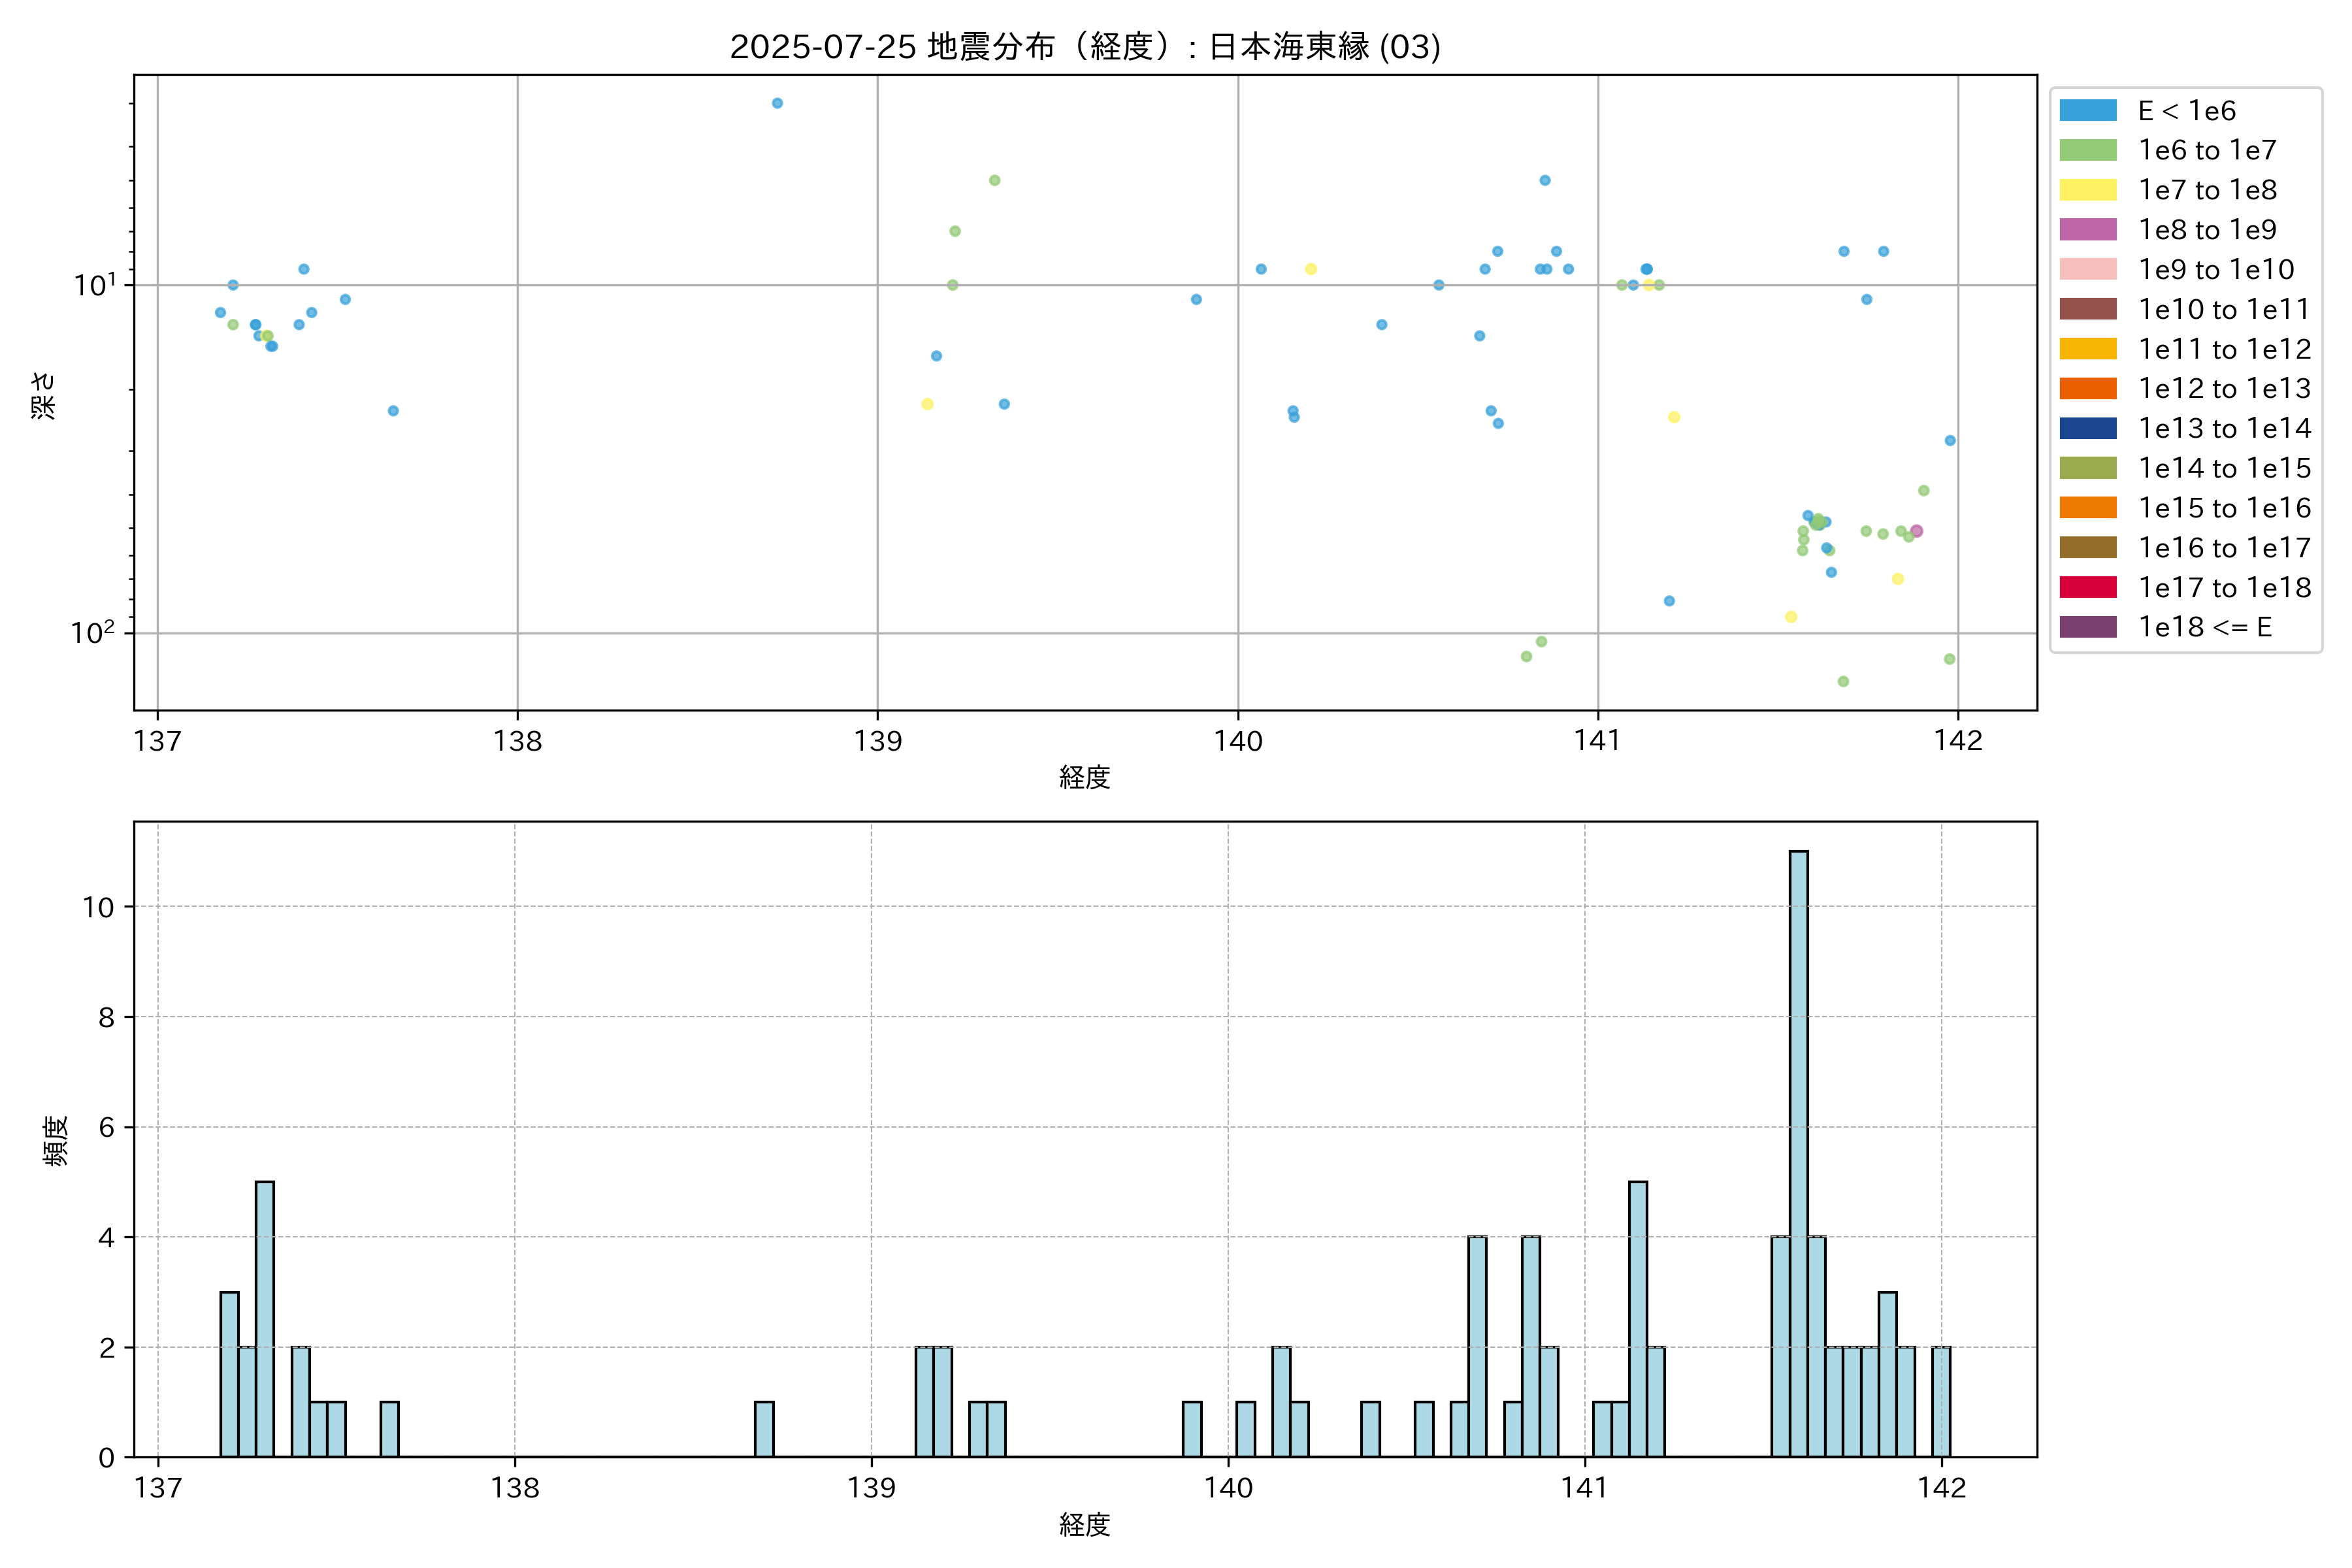Click the purple scatter point near longitude 141.9
The image size is (2352, 1568).
(1916, 531)
